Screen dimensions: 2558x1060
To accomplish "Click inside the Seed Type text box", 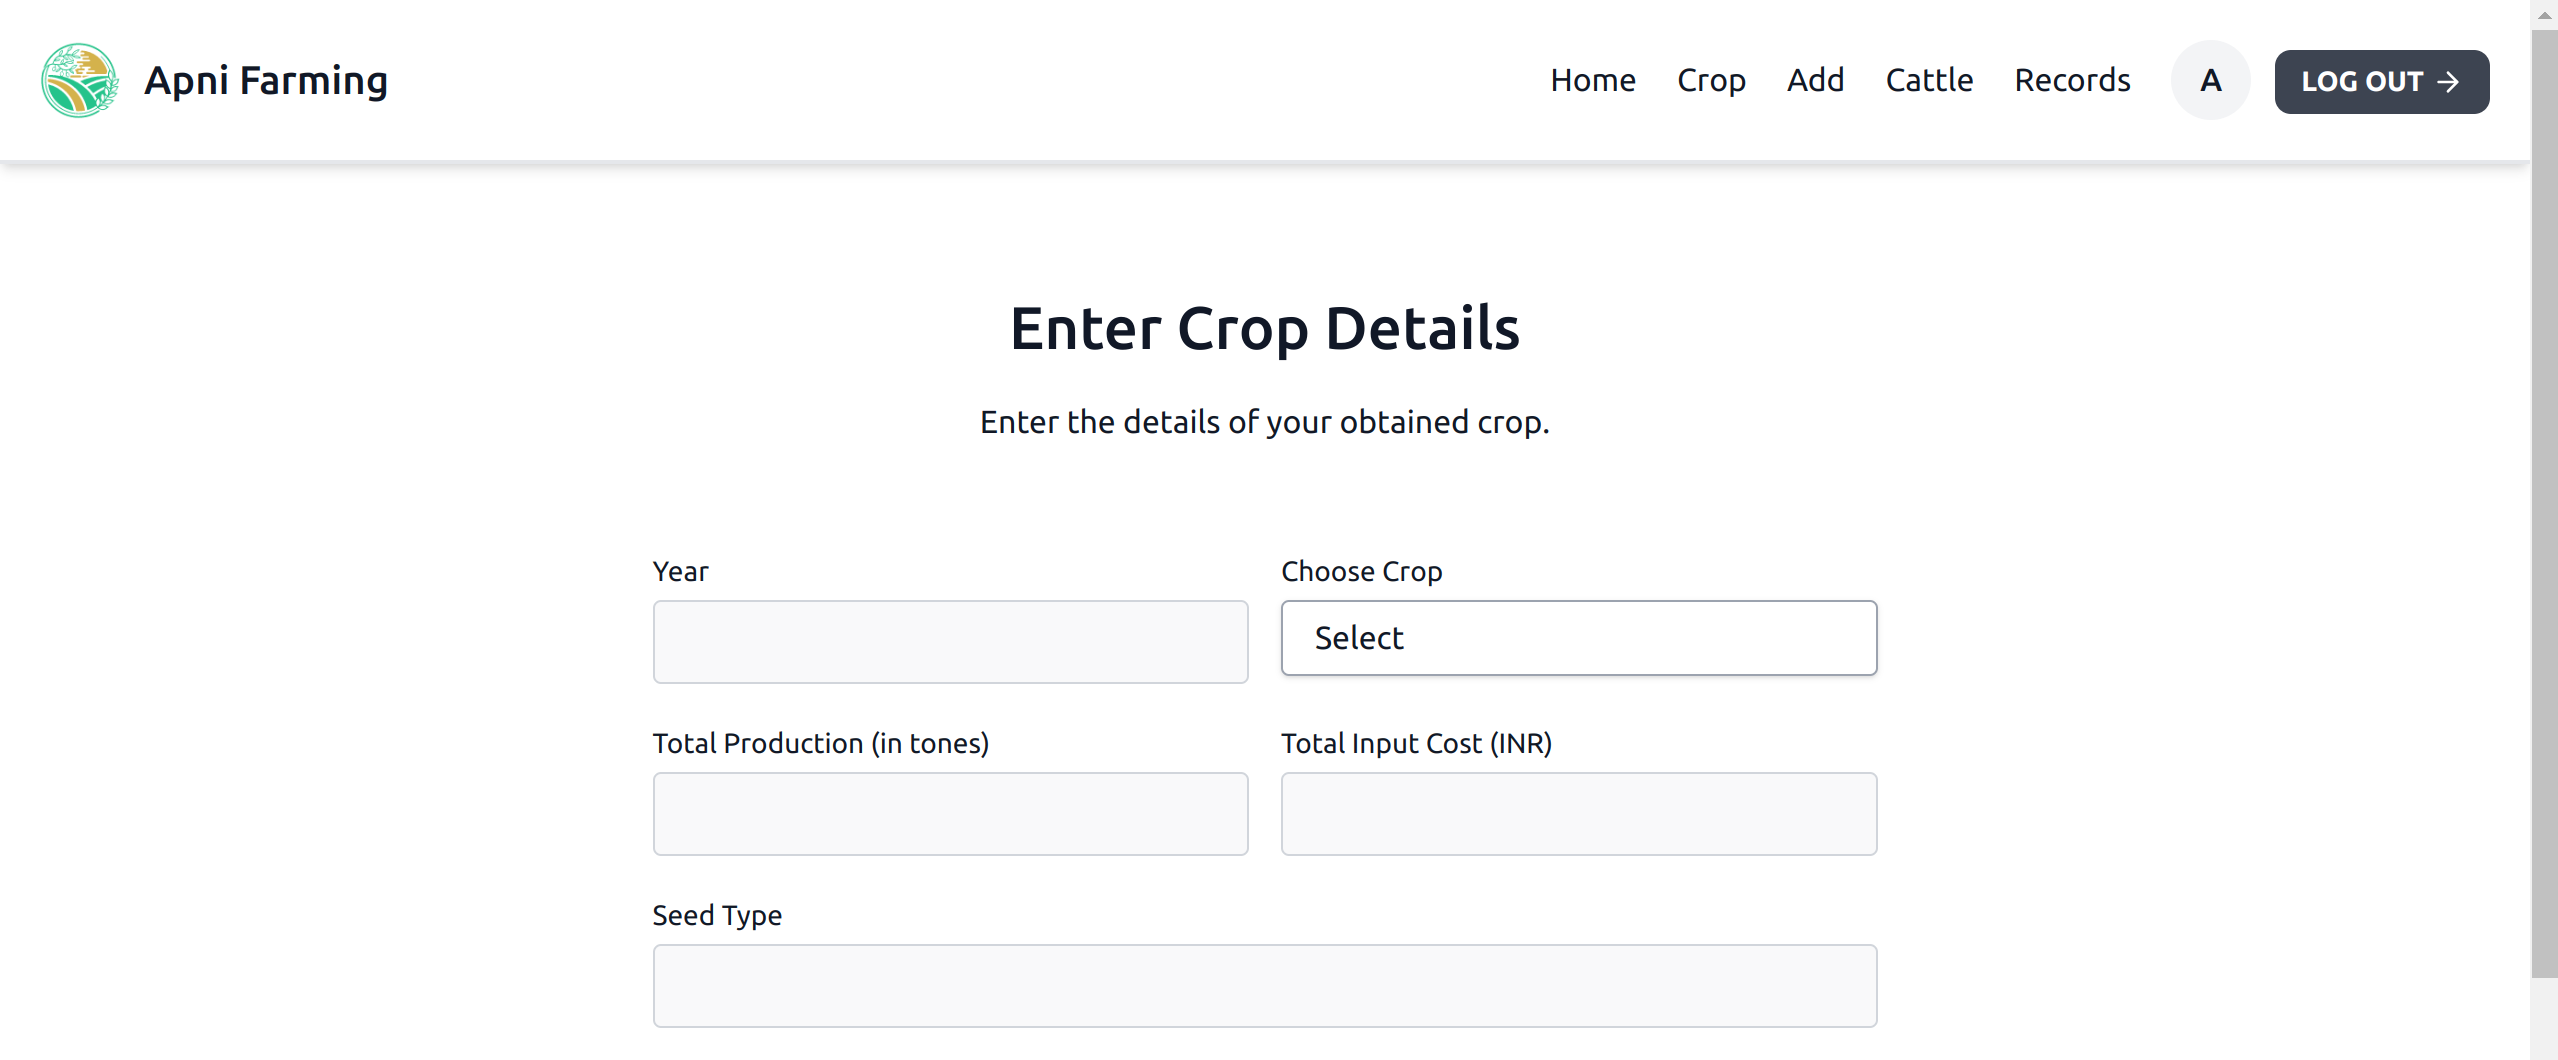I will (x=1263, y=985).
